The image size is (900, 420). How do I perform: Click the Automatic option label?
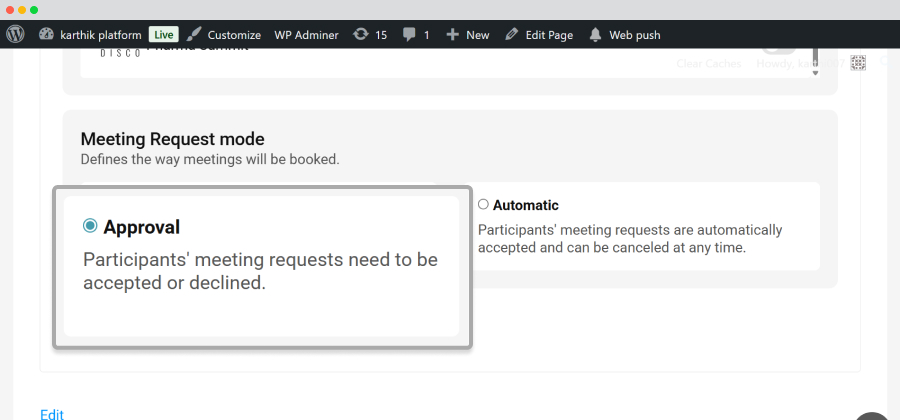526,205
